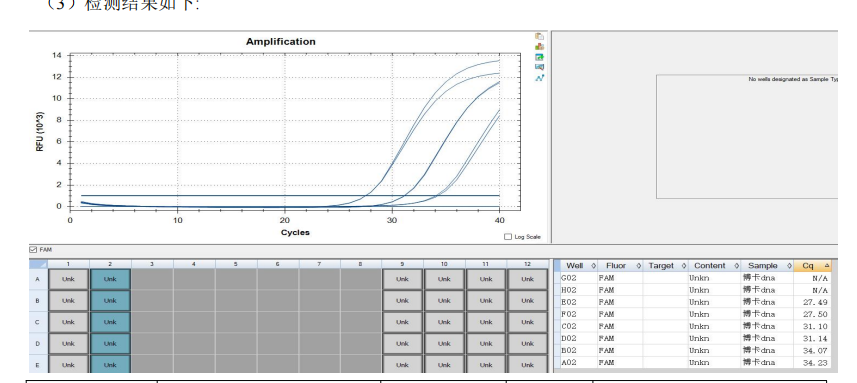Image resolution: width=857 pixels, height=383 pixels.
Task: Click well A9 in the plate
Action: pos(402,279)
